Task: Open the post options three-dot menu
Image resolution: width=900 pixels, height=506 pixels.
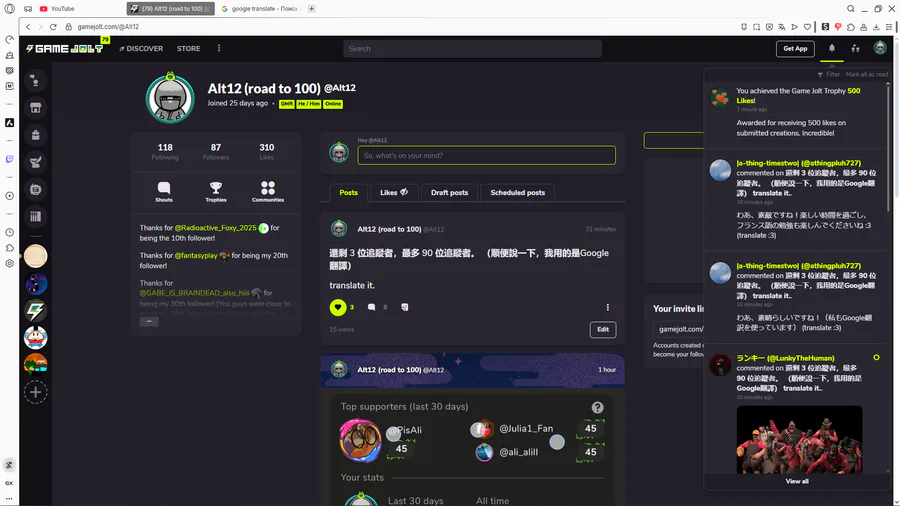Action: [607, 307]
